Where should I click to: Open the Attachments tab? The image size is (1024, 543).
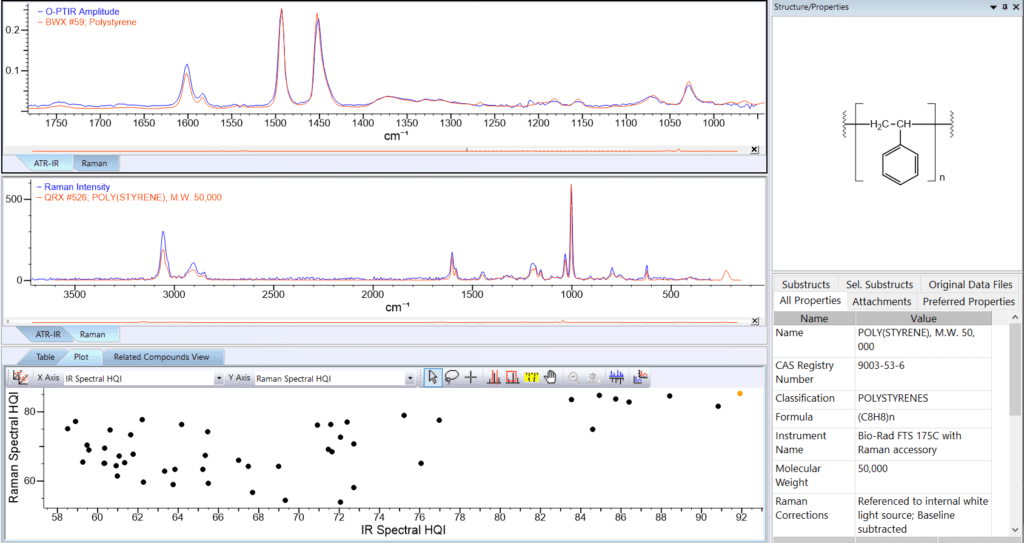(x=881, y=301)
